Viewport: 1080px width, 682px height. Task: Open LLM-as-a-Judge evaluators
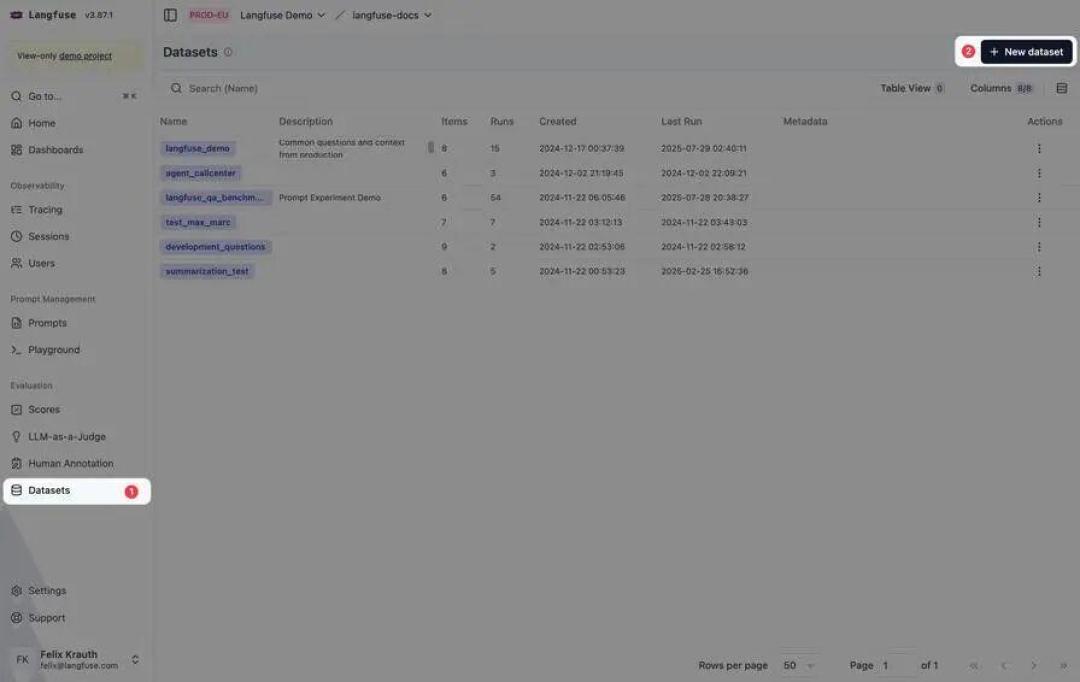pyautogui.click(x=74, y=437)
